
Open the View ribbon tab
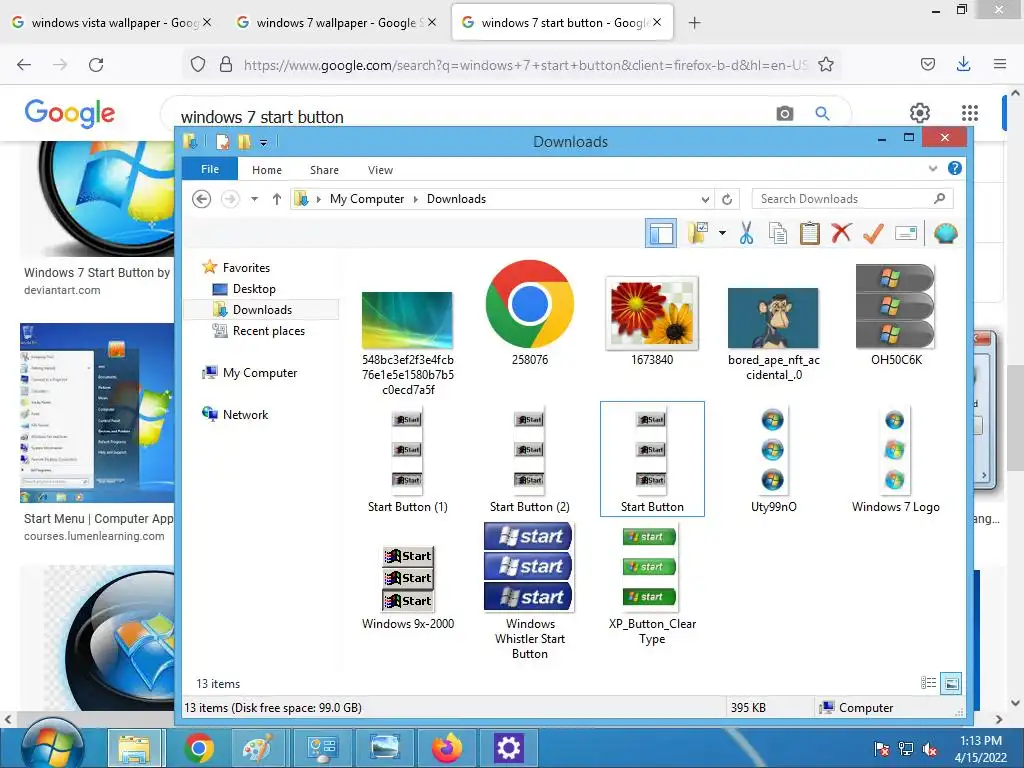[x=380, y=170]
